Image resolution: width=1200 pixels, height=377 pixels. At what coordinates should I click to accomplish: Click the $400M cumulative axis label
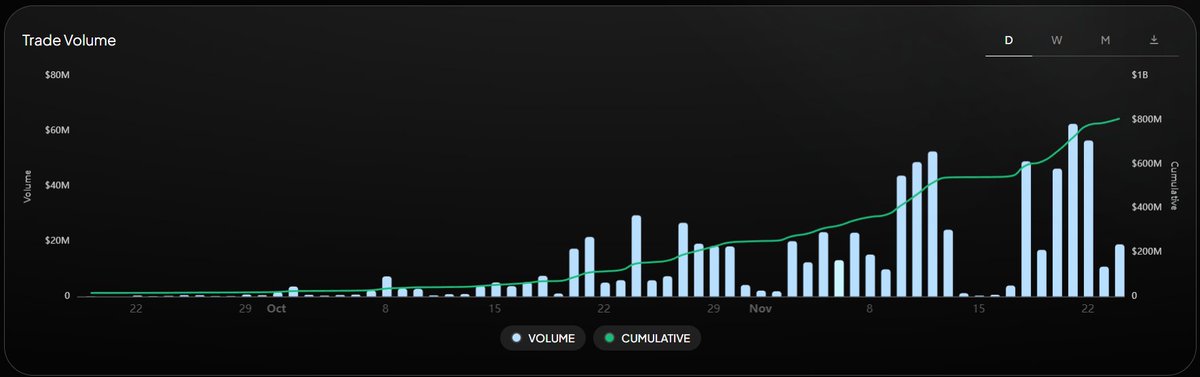(1146, 208)
